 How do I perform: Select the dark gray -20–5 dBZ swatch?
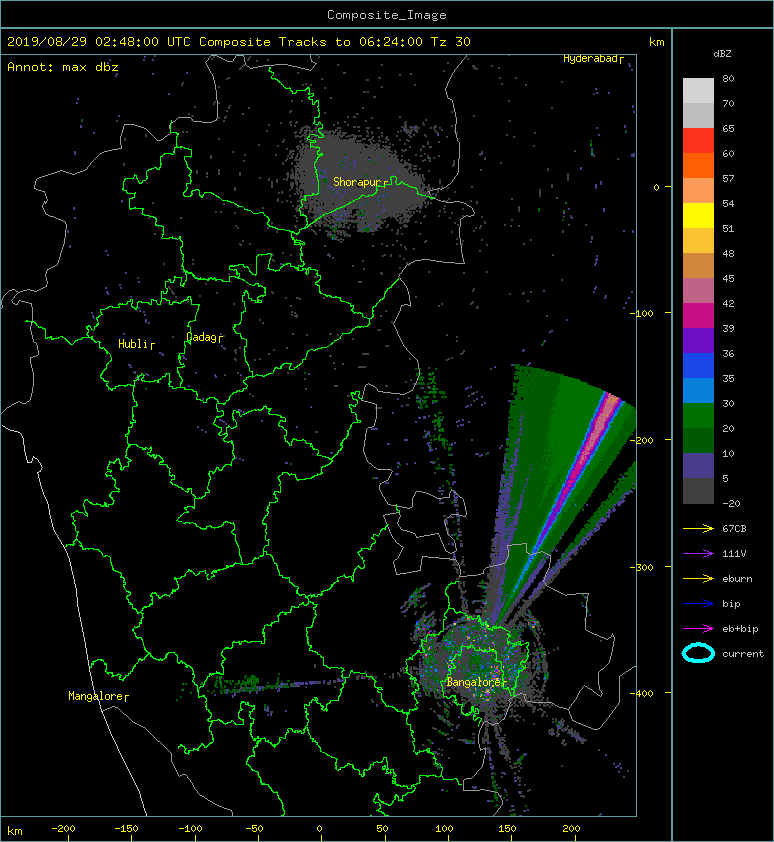698,490
